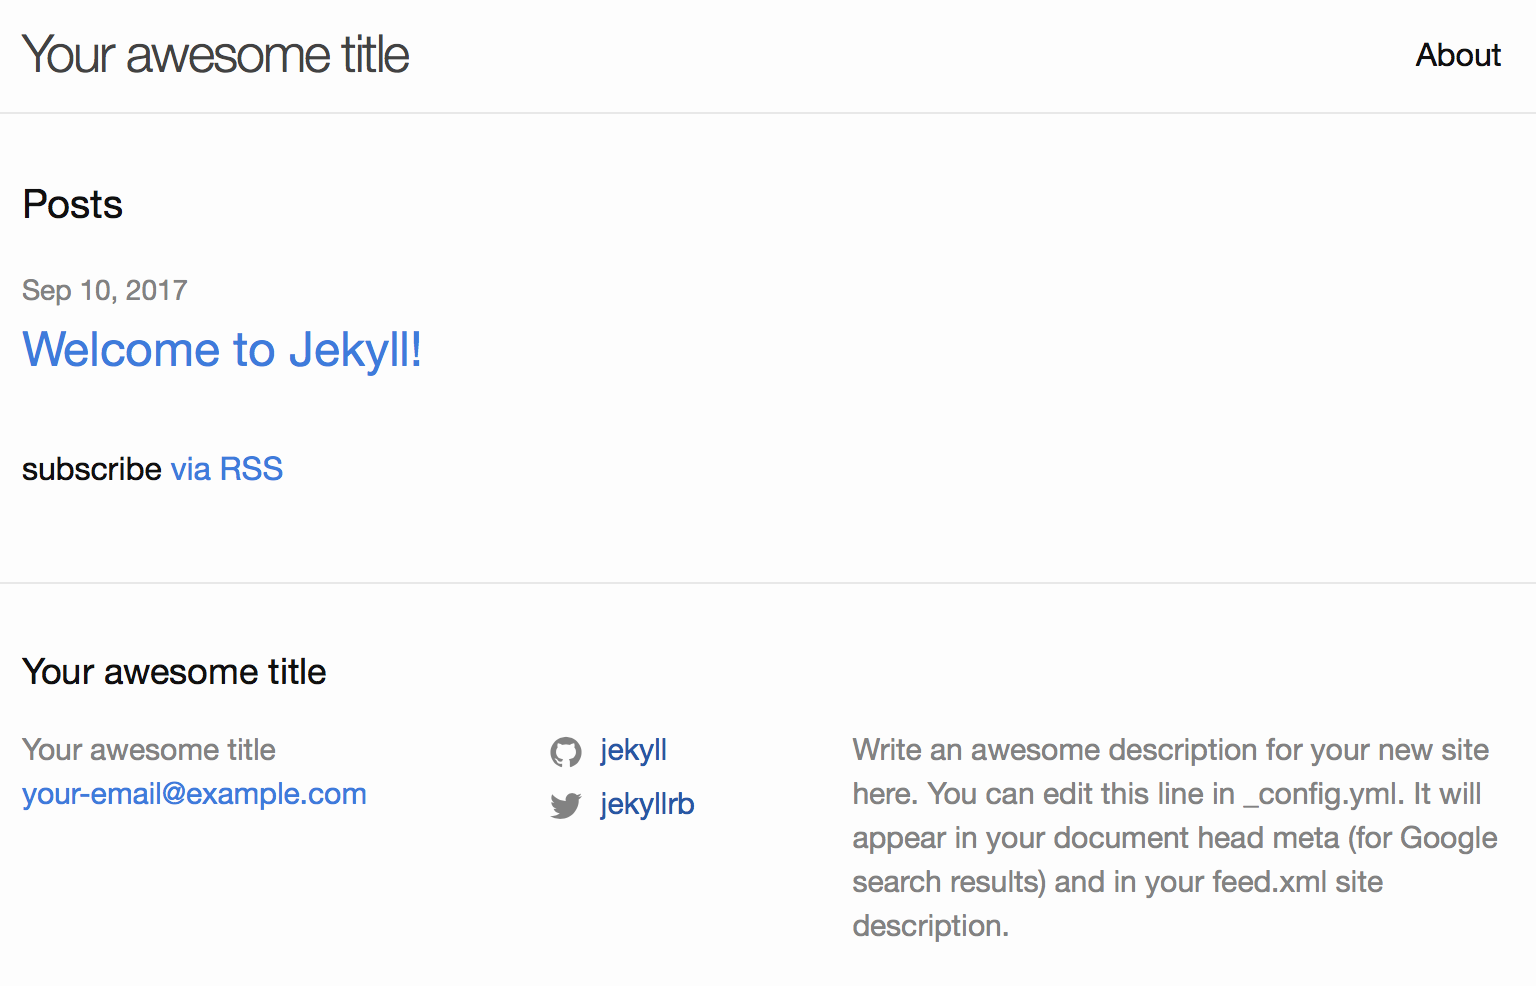
Task: Click the Posts heading
Action: click(73, 205)
